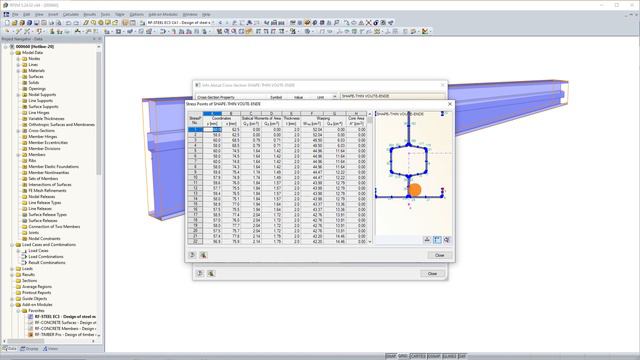This screenshot has height=360, width=640.
Task: Collapse the Add-on Modules tree node
Action: pos(12,304)
